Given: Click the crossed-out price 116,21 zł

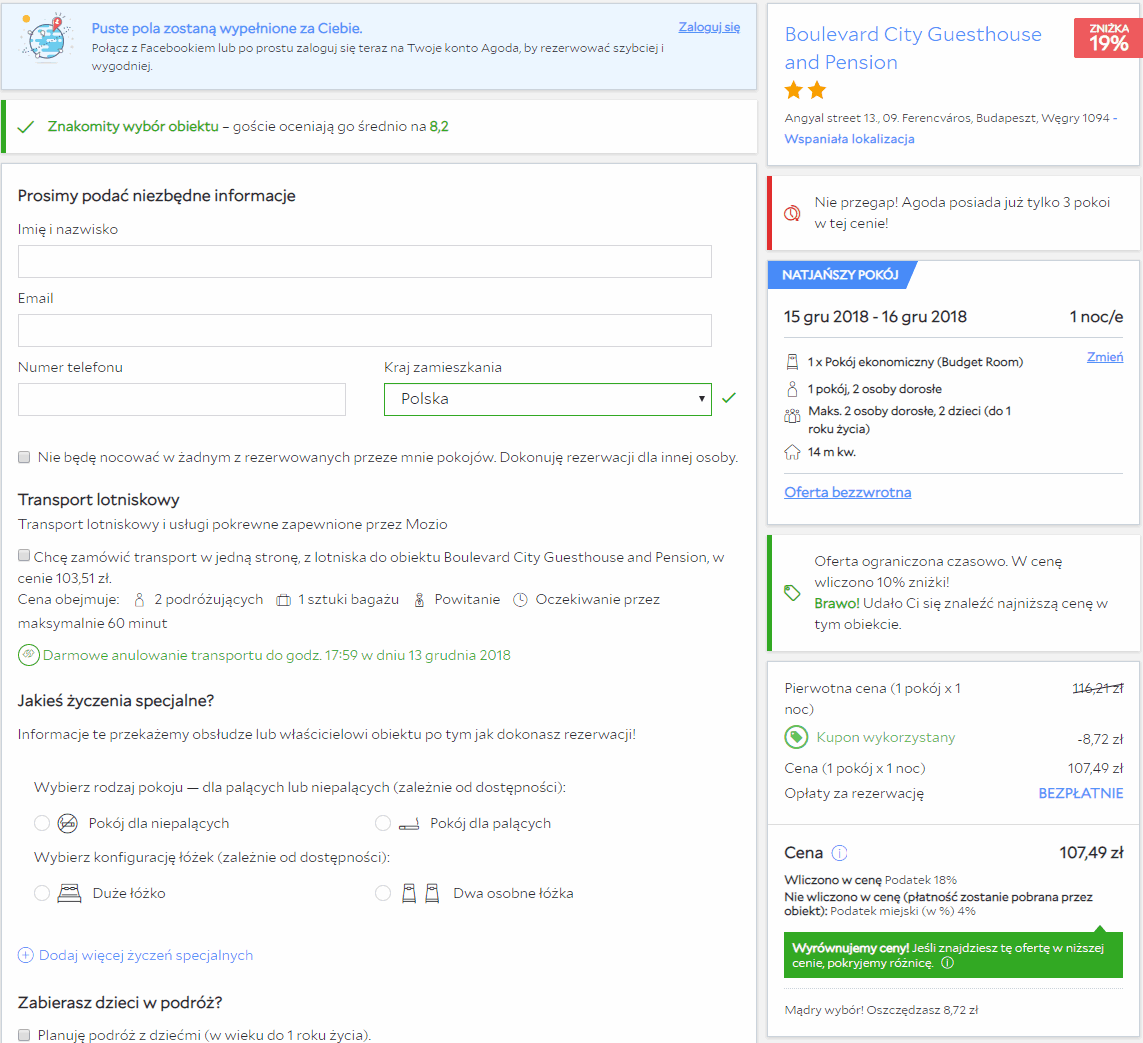Looking at the screenshot, I should pos(1098,688).
